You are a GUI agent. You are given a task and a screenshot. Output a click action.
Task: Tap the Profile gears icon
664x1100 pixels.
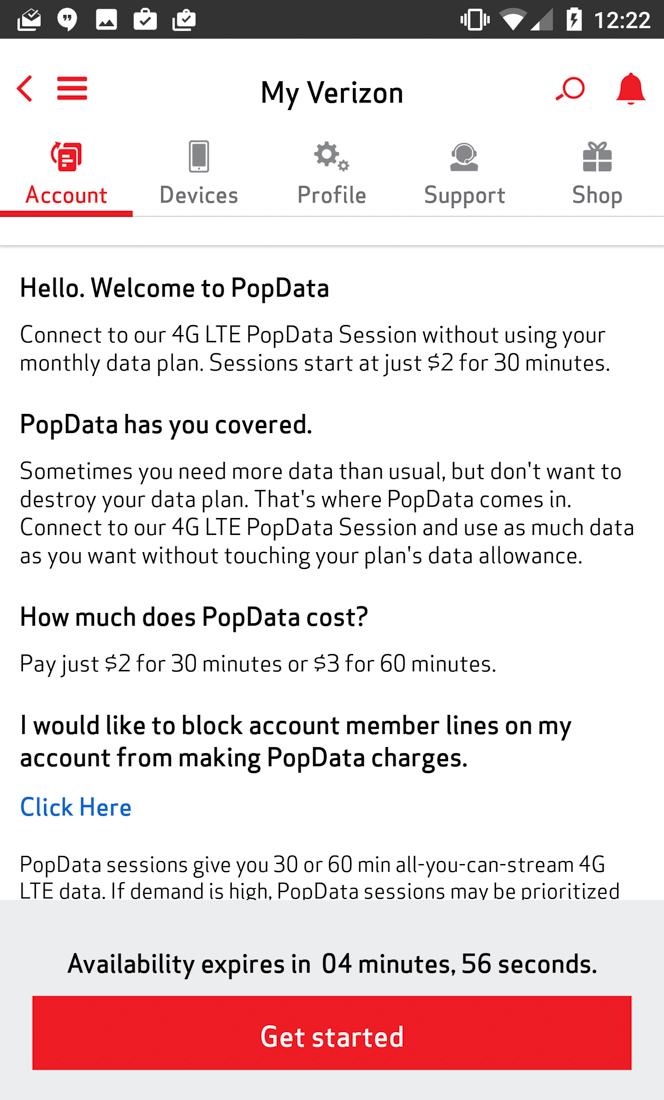click(331, 157)
